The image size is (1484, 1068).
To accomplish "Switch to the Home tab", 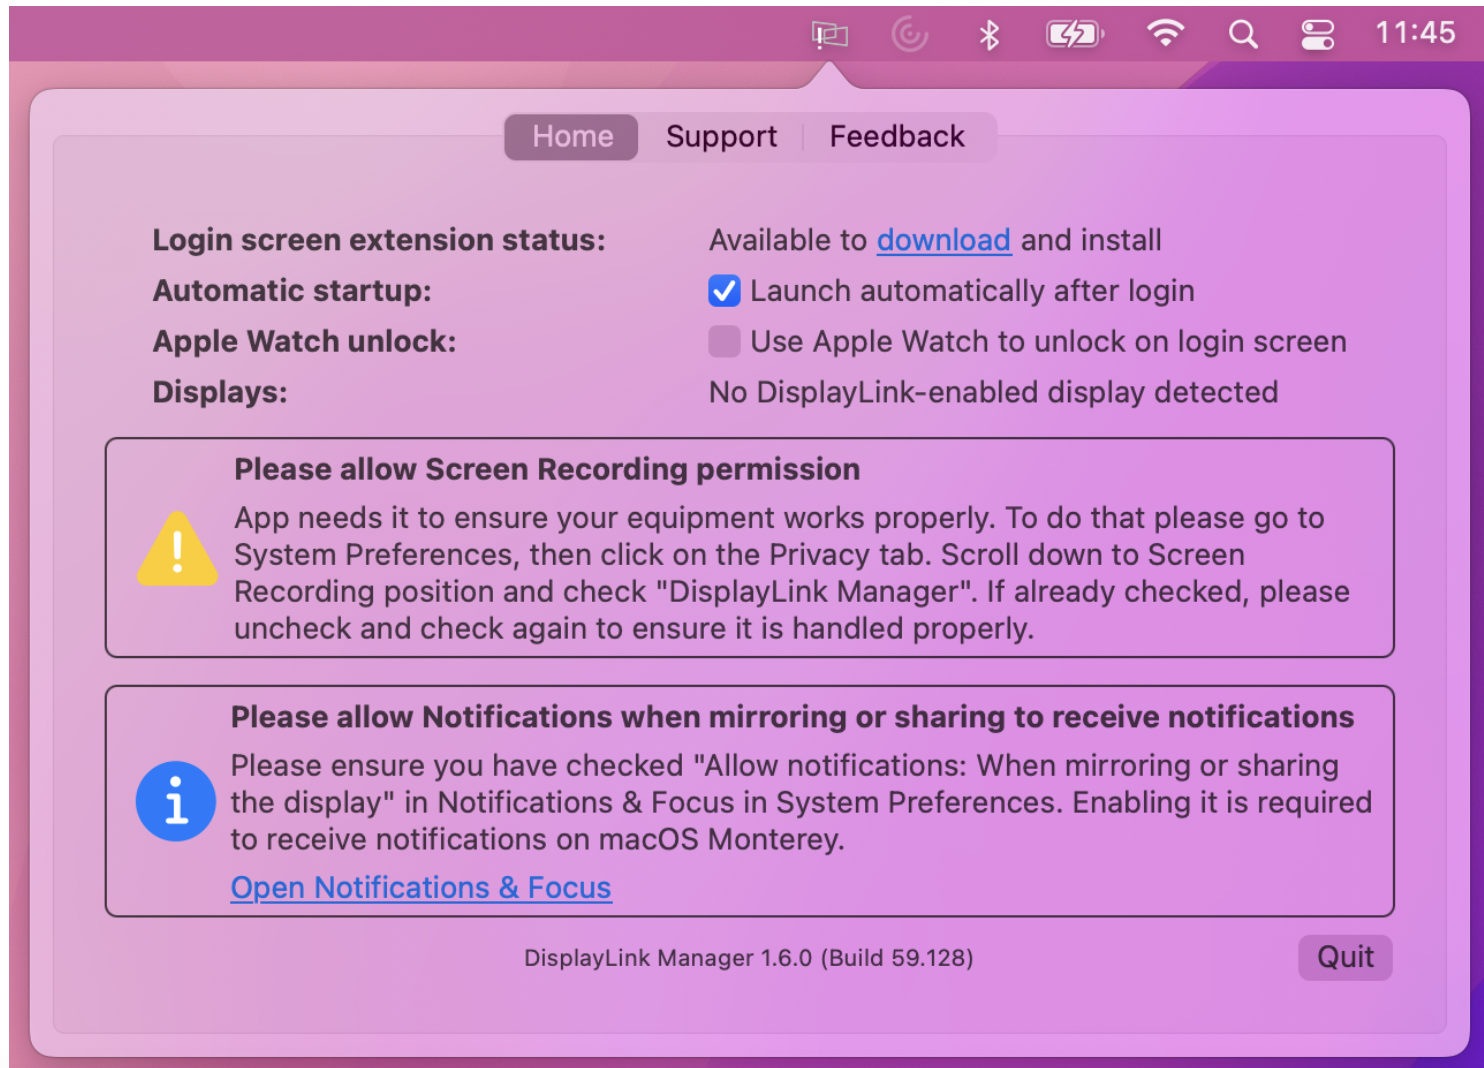I will pos(572,136).
